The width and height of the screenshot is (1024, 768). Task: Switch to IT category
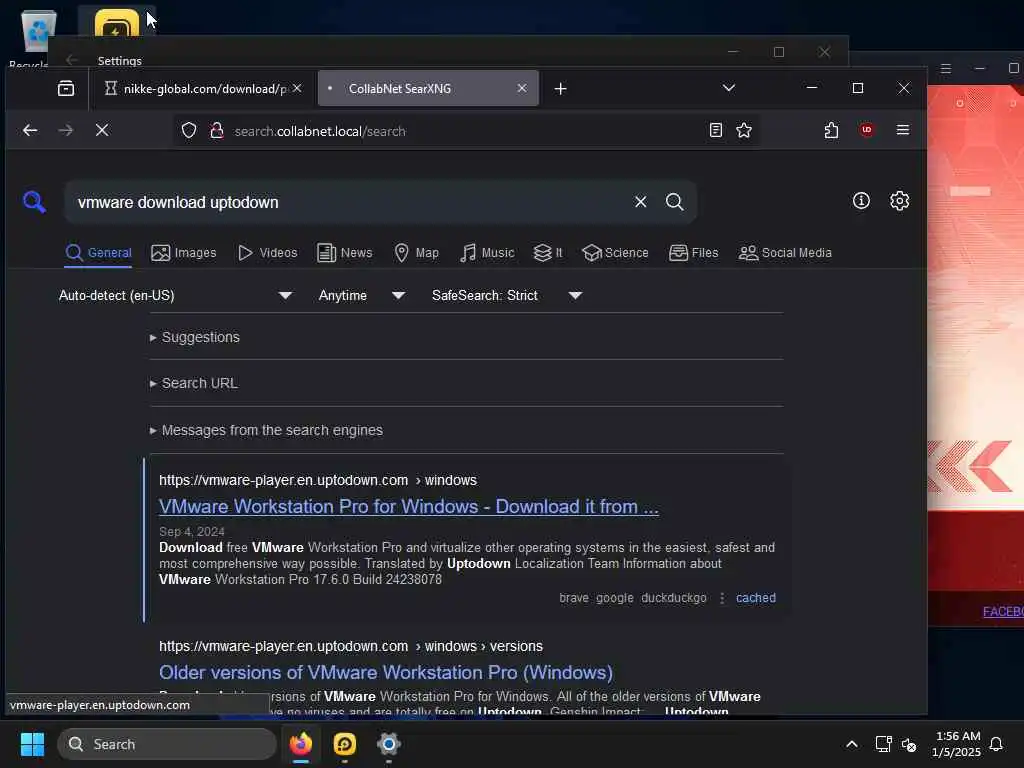pyautogui.click(x=548, y=253)
